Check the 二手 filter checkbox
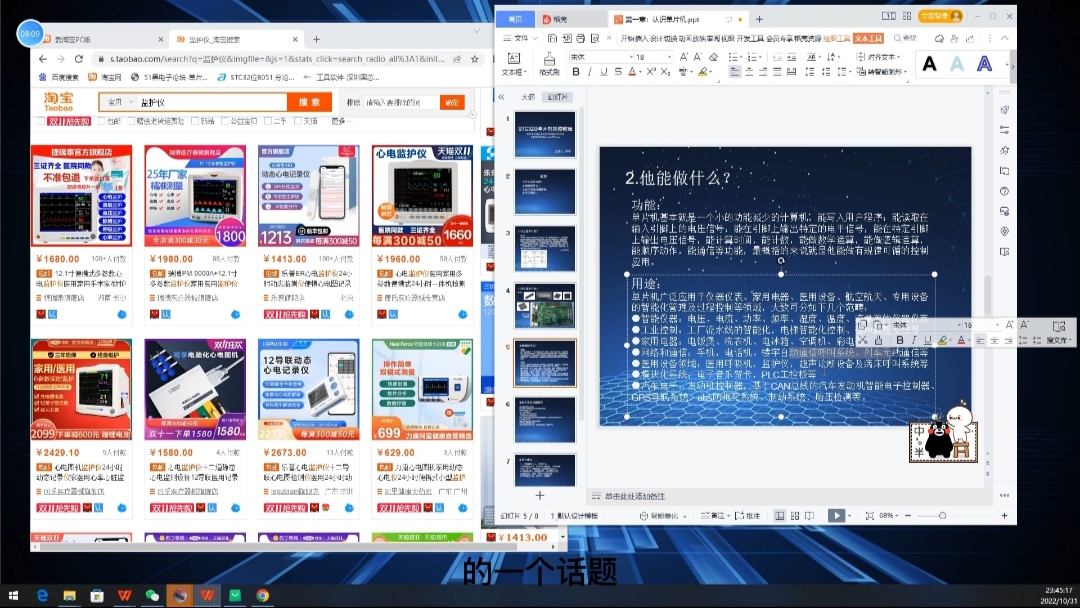The height and width of the screenshot is (608, 1080). [x=268, y=121]
